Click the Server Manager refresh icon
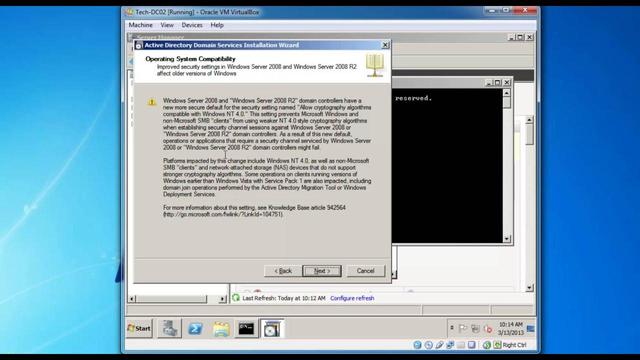This screenshot has height=360, width=640. pos(236,298)
